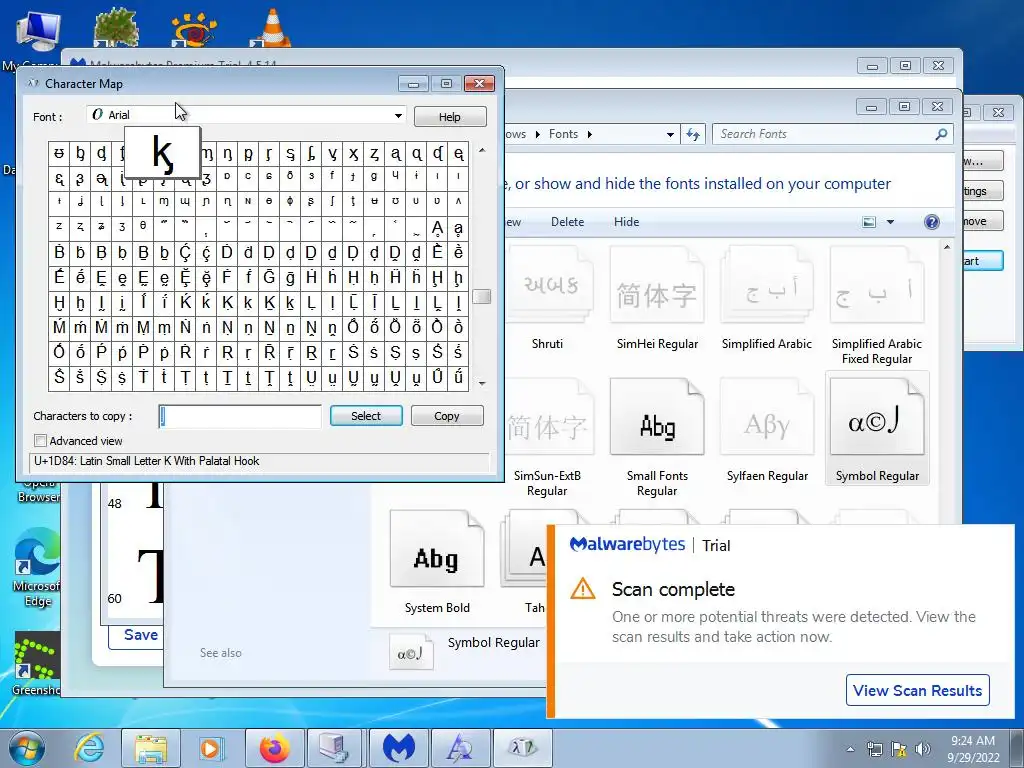Select the Symbol Regular font thumbnail
The image size is (1024, 768).
(877, 429)
